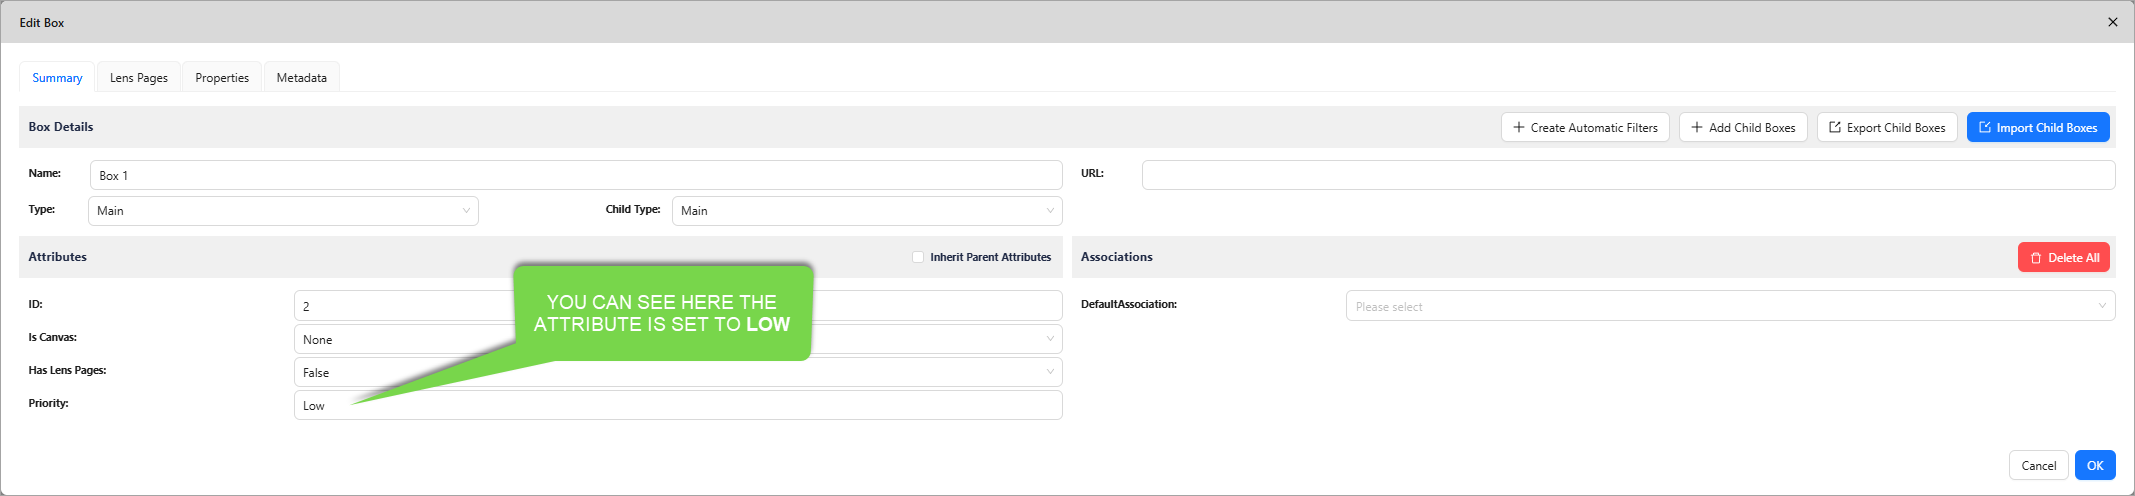Click the plus icon on Add Child Boxes
Screen dimensions: 2135x496
pos(1697,128)
